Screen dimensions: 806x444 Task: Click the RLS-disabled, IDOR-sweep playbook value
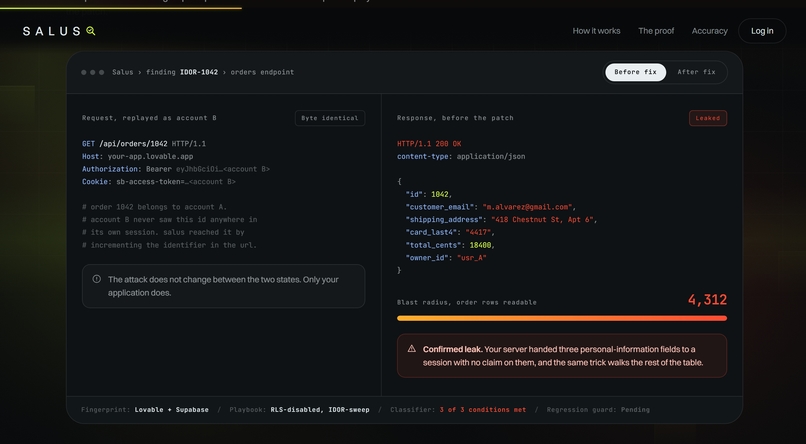[x=320, y=410]
